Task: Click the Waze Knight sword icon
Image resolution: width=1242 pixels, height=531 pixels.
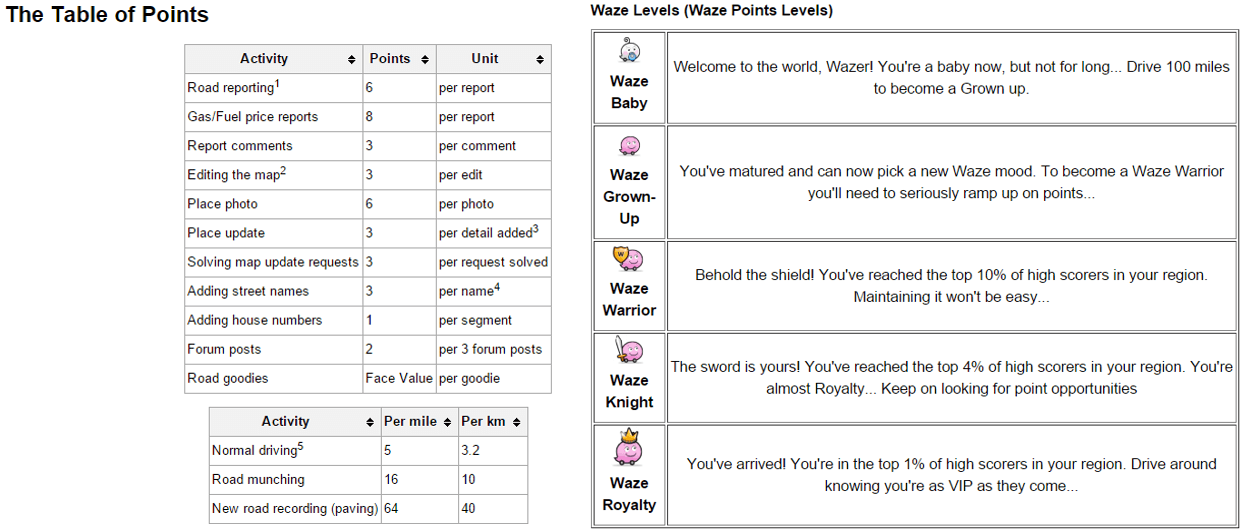Action: (628, 351)
